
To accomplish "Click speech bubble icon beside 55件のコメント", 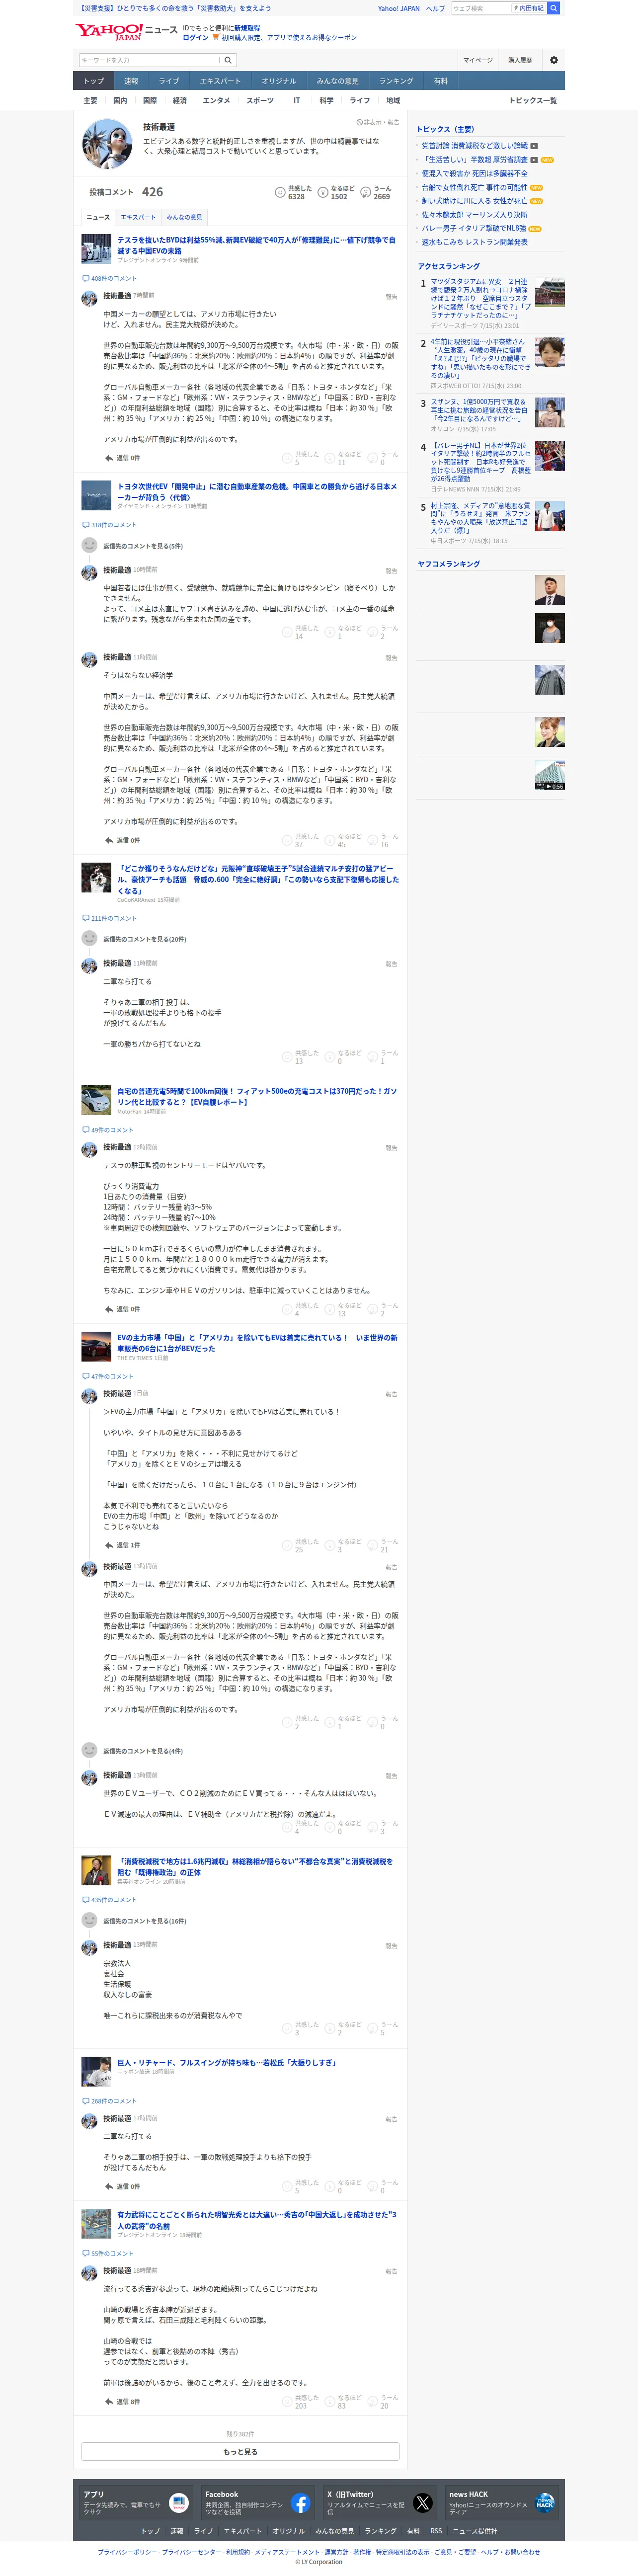I will pos(85,2253).
